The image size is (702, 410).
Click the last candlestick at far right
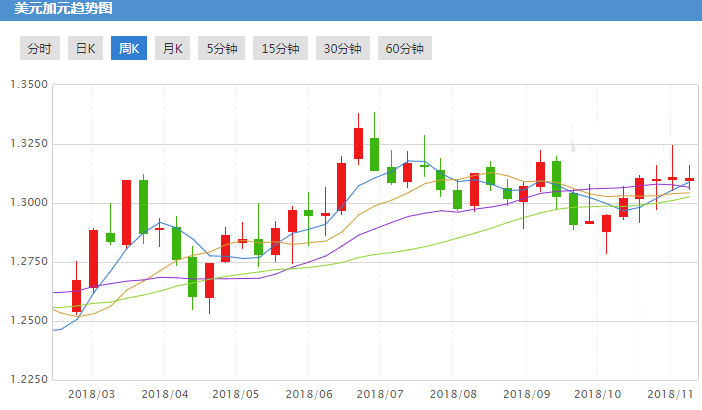tap(689, 179)
